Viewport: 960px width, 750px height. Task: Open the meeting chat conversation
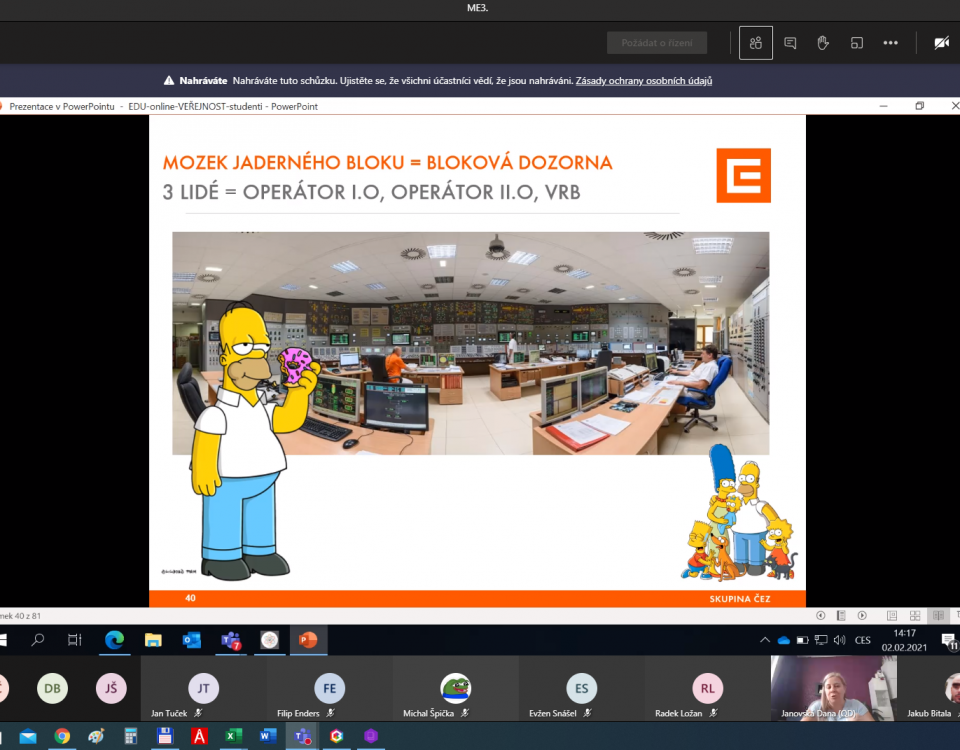(x=790, y=43)
